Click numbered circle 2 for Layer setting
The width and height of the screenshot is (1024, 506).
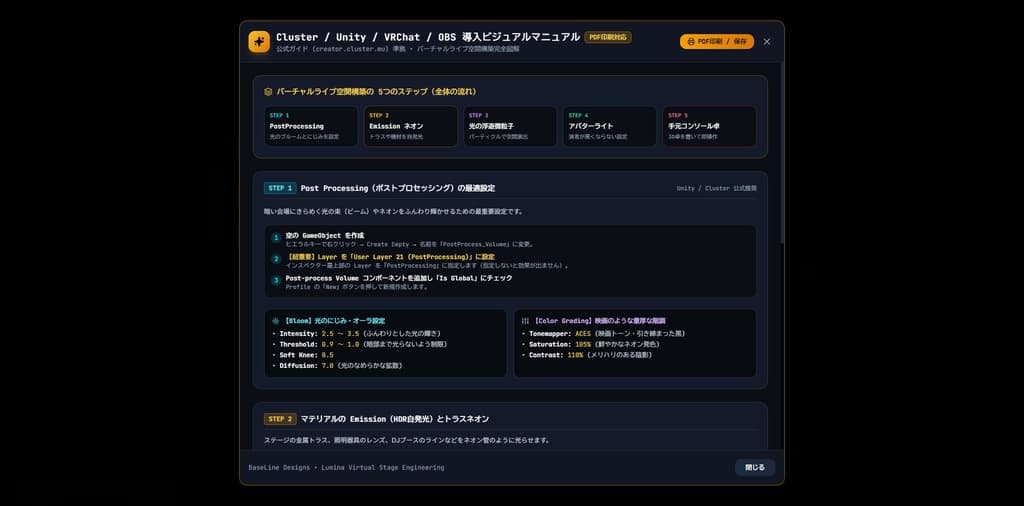pyautogui.click(x=276, y=259)
